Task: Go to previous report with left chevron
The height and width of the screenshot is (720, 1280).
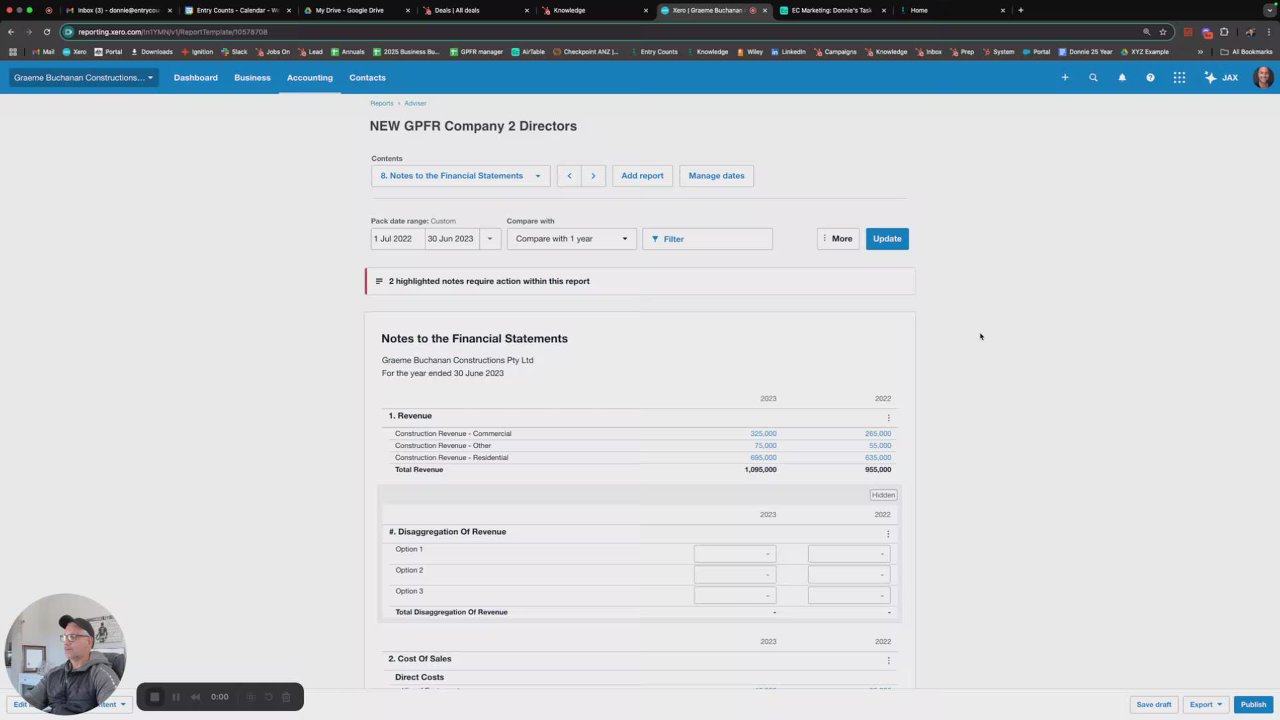Action: point(569,176)
